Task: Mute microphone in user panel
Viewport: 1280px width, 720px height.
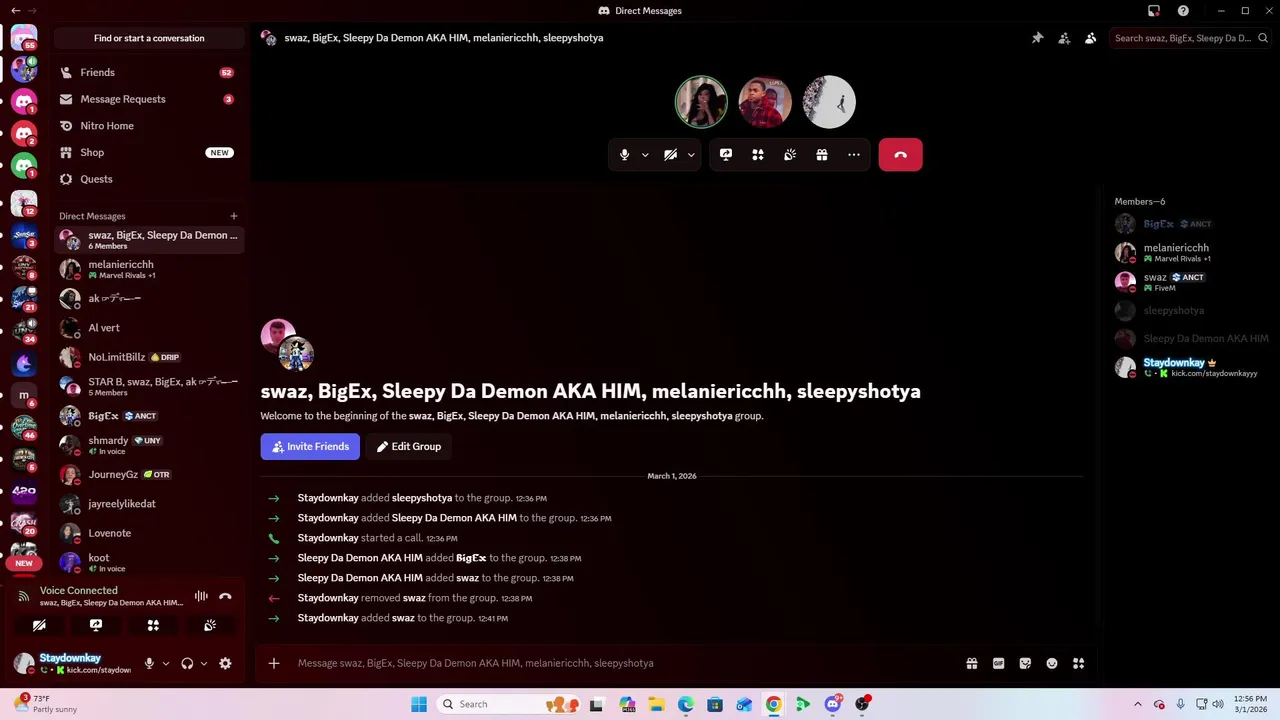Action: (149, 663)
